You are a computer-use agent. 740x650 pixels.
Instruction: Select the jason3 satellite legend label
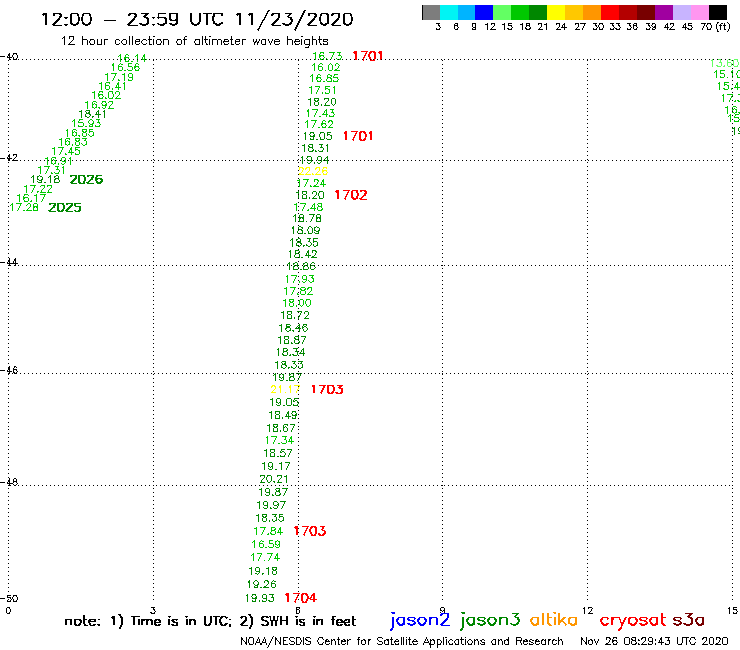[x=489, y=620]
